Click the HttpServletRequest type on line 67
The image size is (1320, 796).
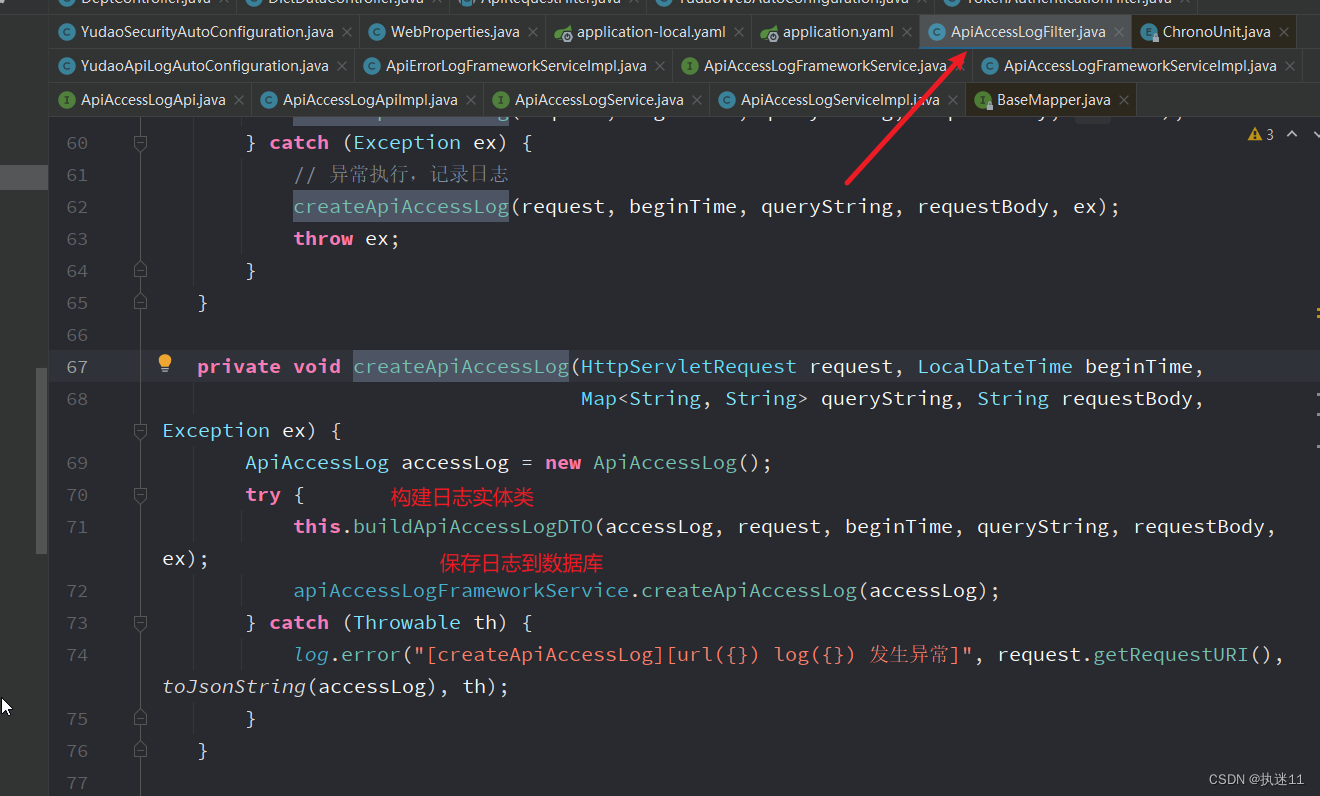[689, 367]
